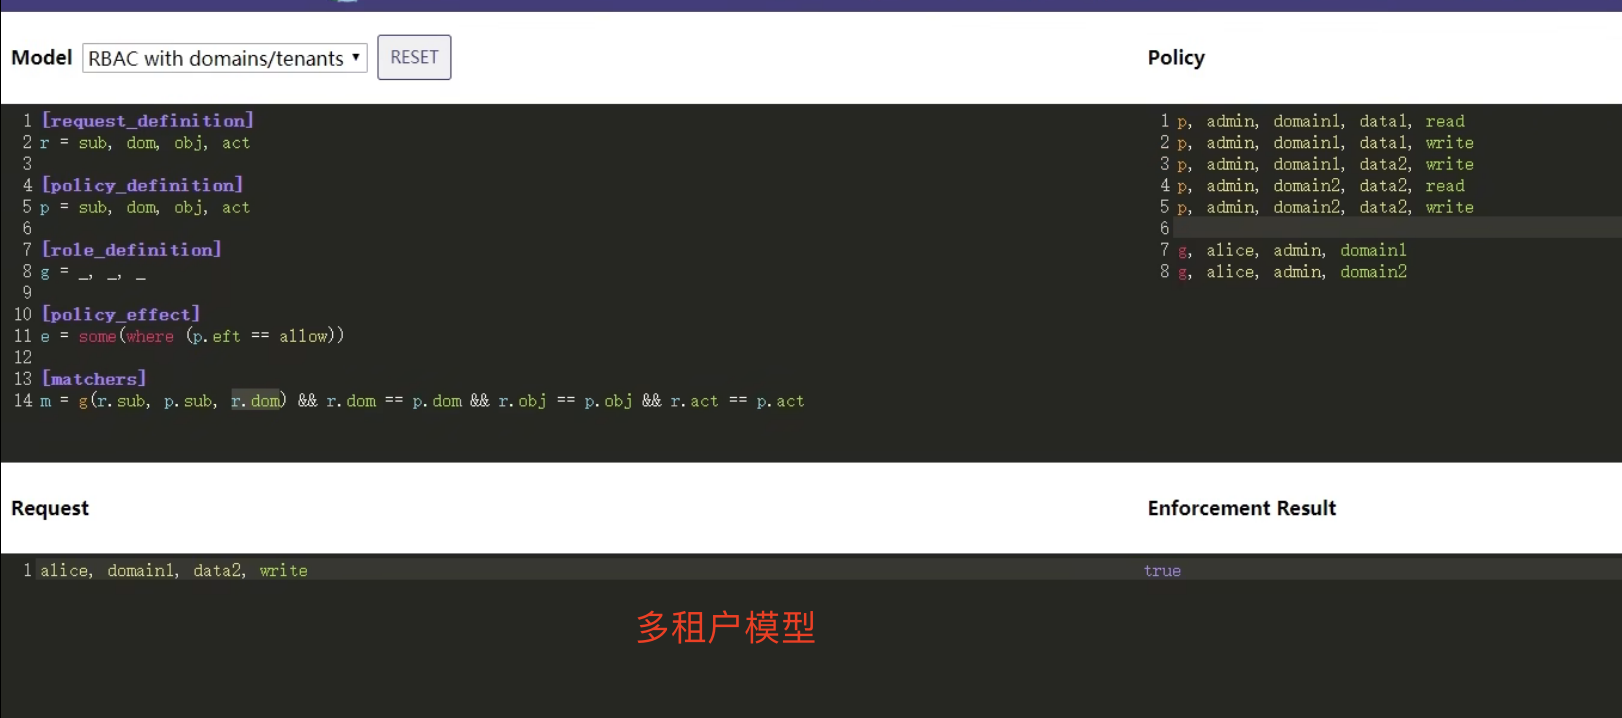Place cursor in the 'e = some(where...)' line

point(192,336)
